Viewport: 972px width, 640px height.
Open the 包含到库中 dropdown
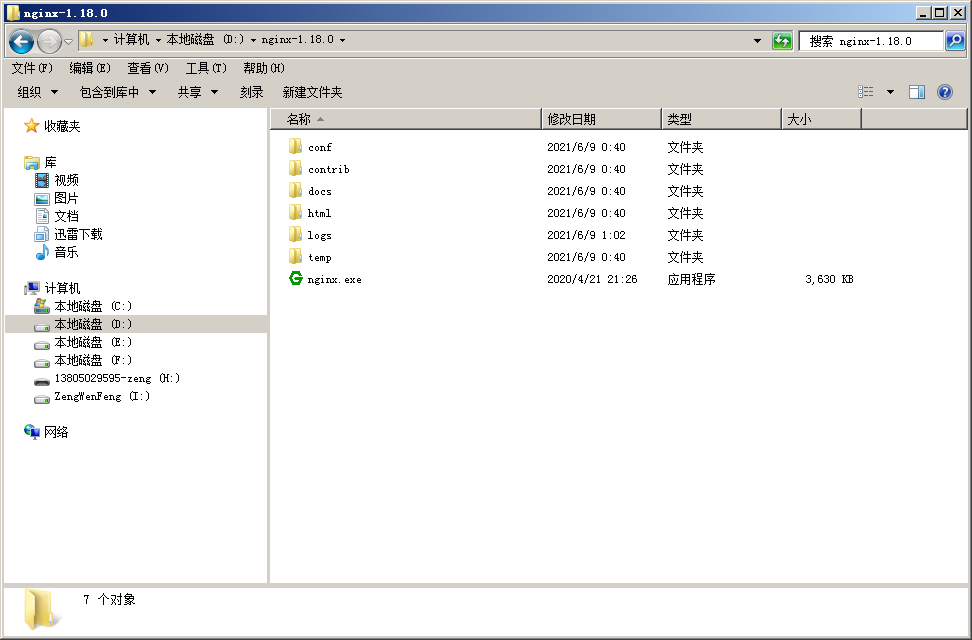click(118, 92)
